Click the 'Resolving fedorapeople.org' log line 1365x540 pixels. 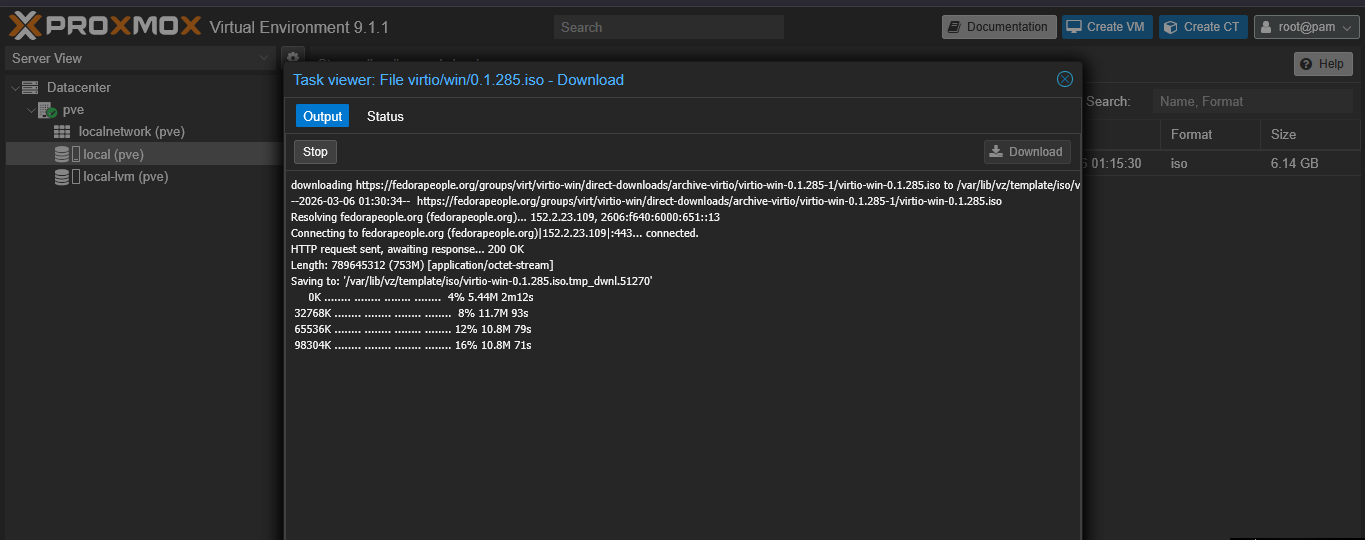pos(505,217)
